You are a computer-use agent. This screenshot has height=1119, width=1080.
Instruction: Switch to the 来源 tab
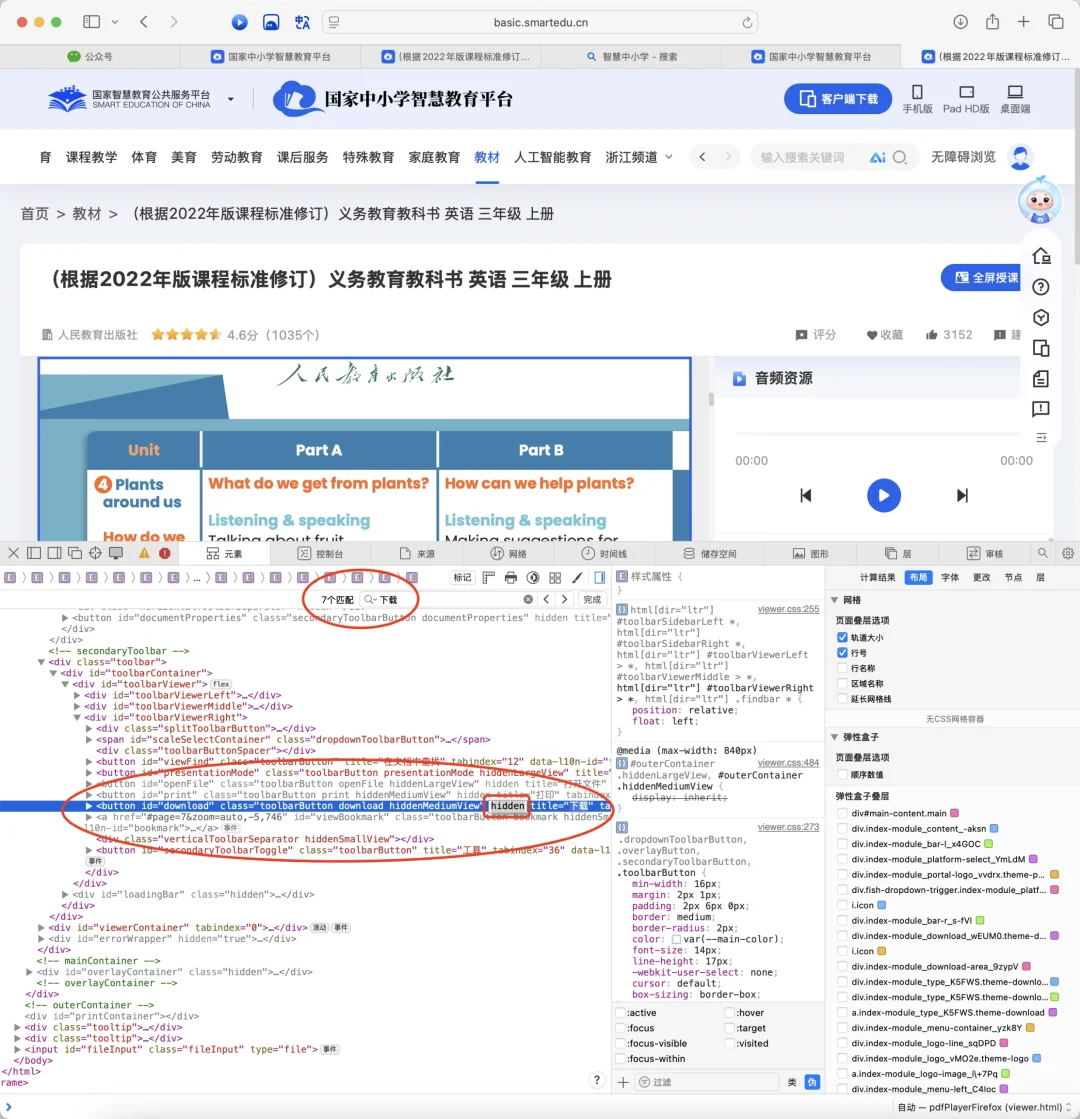(x=417, y=554)
